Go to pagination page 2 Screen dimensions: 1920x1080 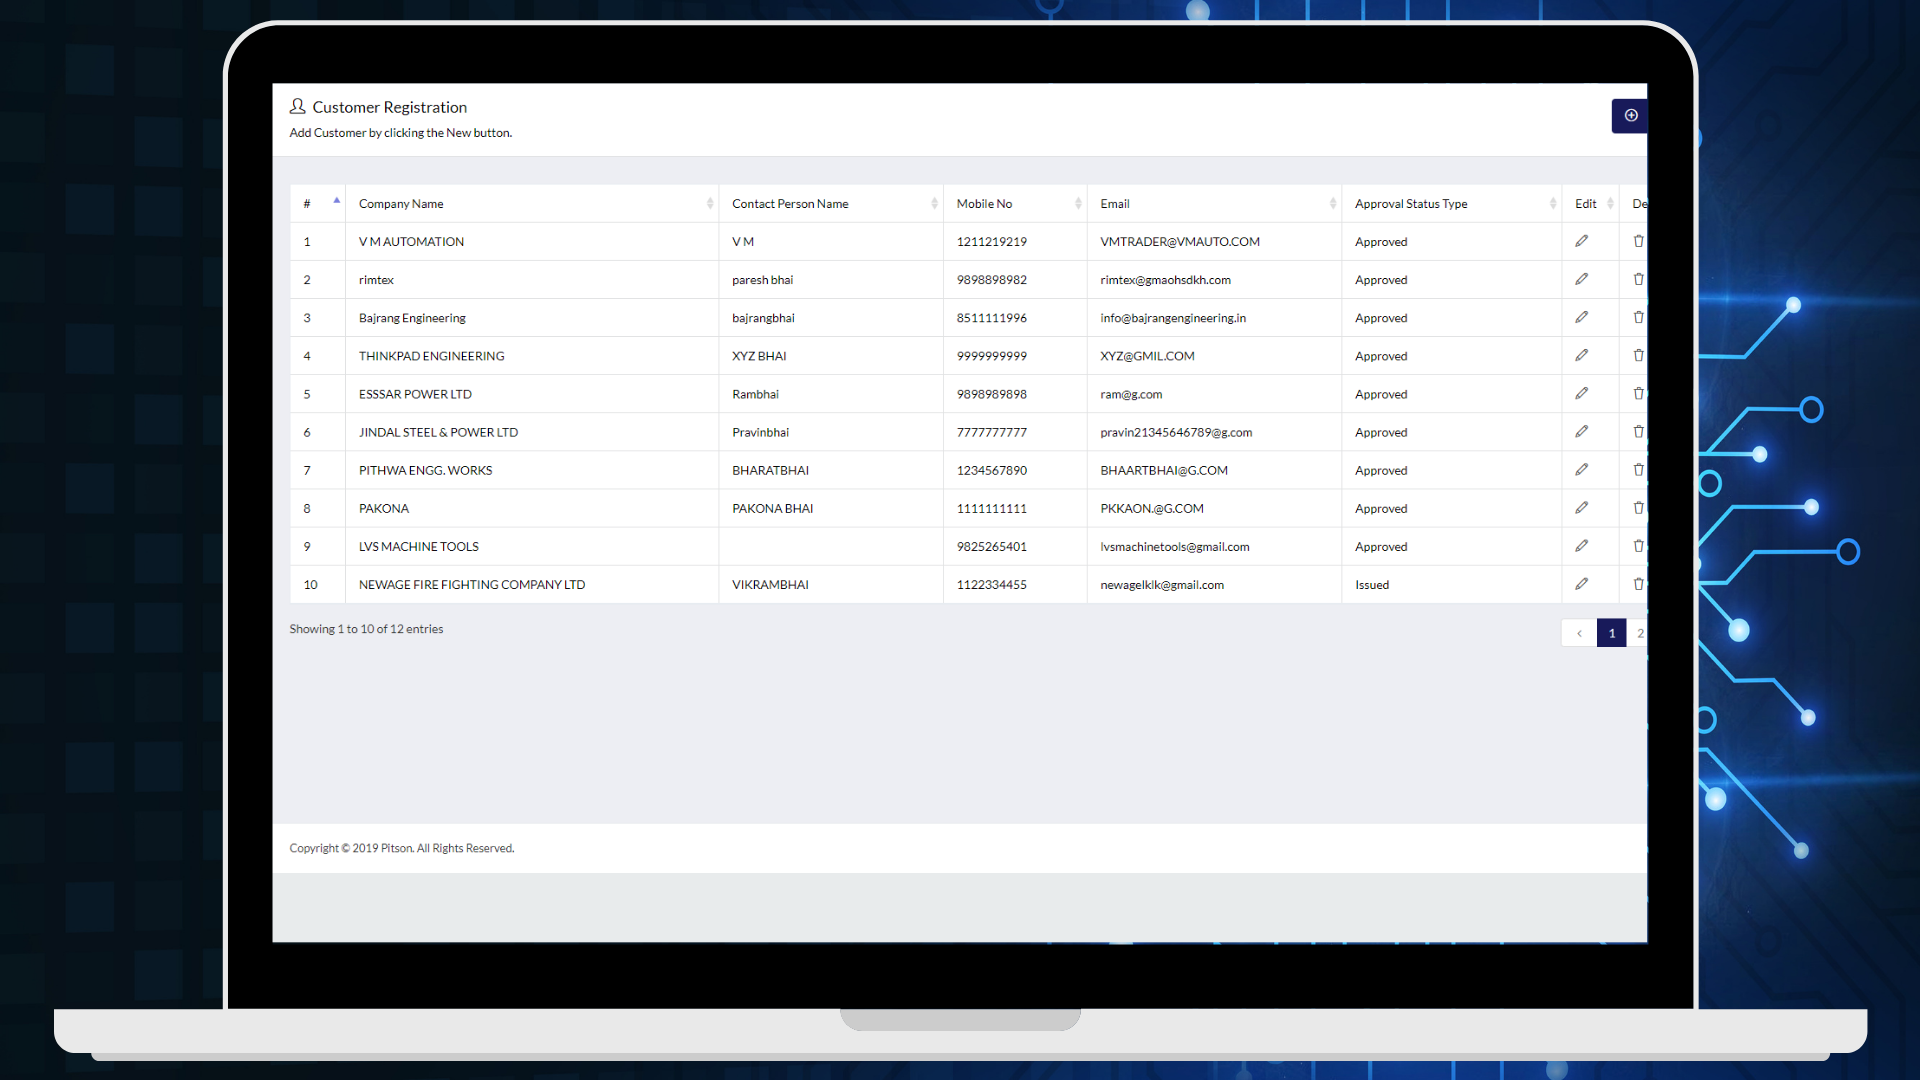[x=1638, y=633]
